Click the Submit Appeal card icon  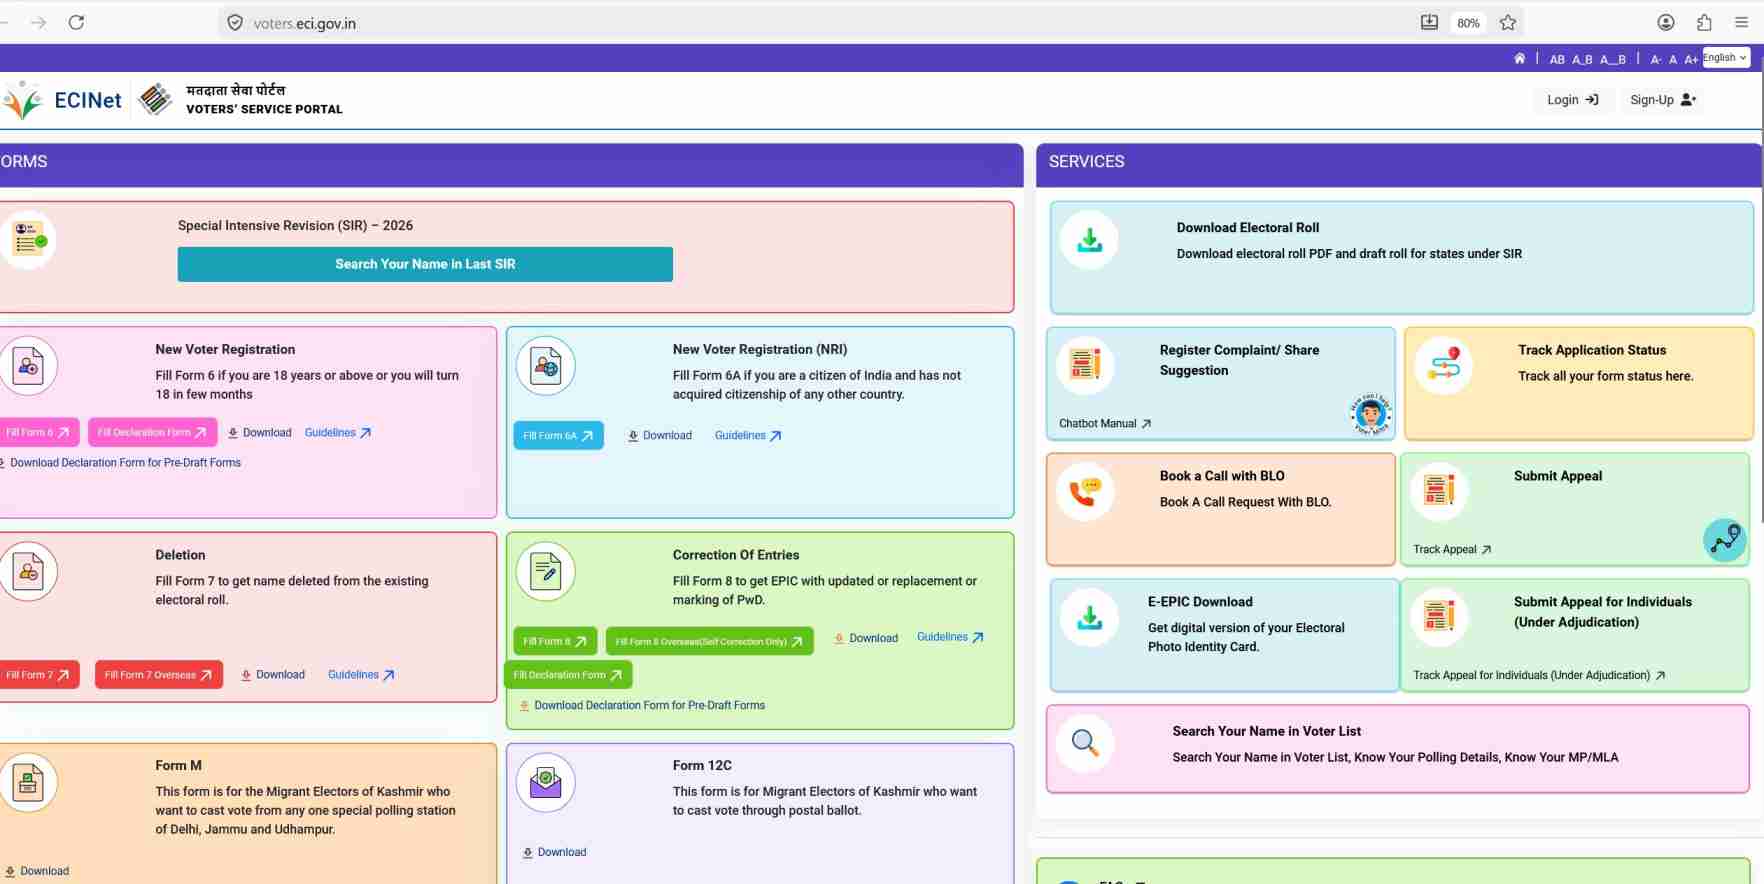(x=1439, y=490)
